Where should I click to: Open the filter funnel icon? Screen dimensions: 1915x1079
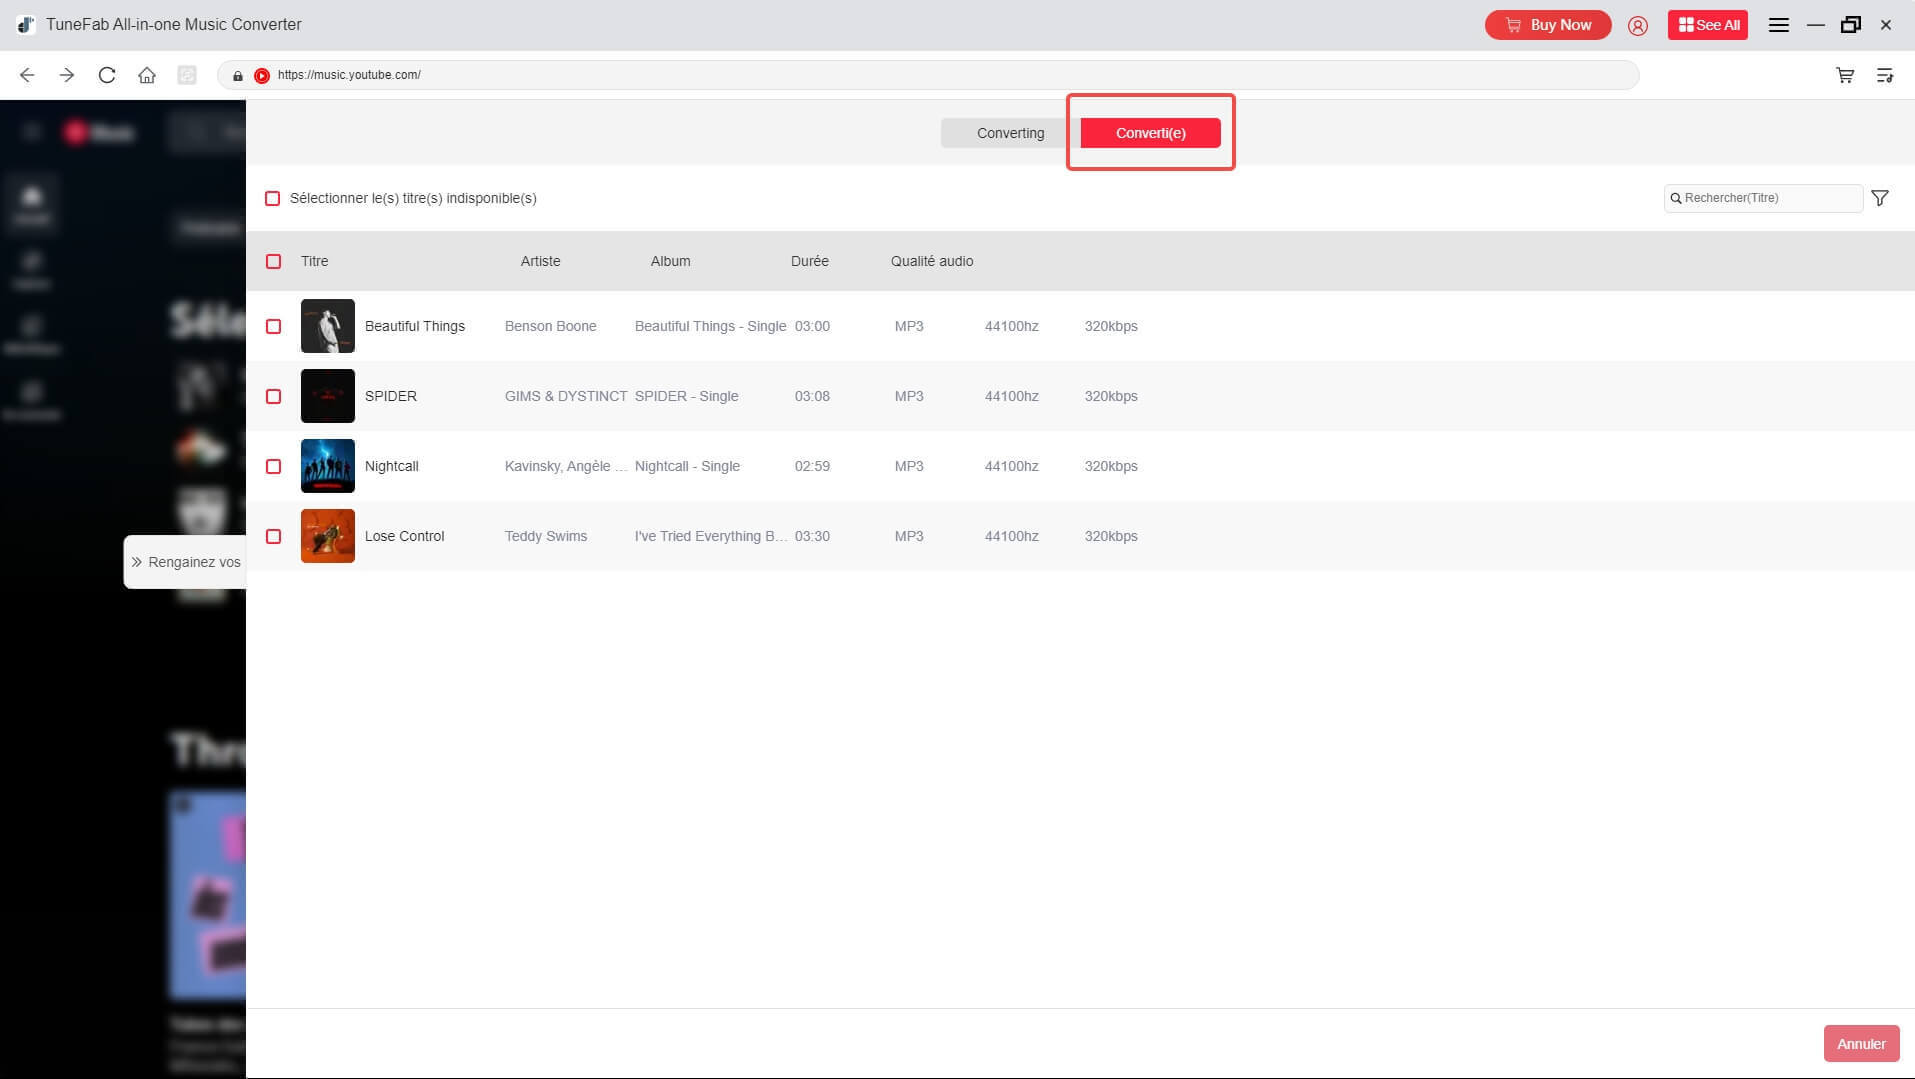pos(1880,198)
